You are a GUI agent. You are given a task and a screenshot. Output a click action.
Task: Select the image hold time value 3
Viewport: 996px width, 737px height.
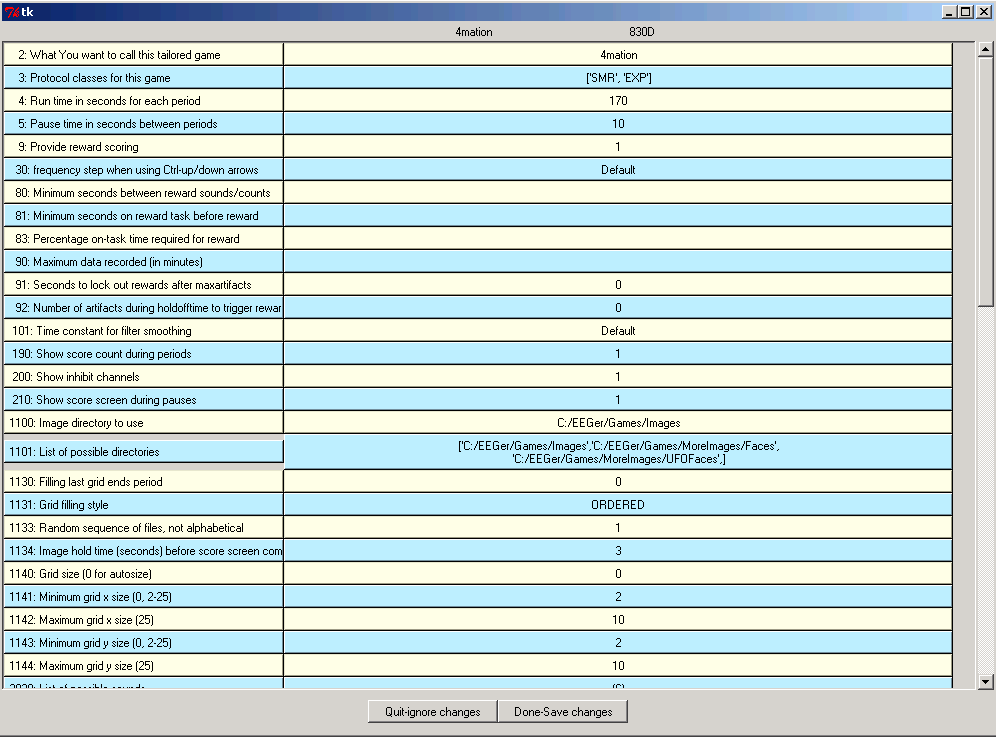[618, 550]
